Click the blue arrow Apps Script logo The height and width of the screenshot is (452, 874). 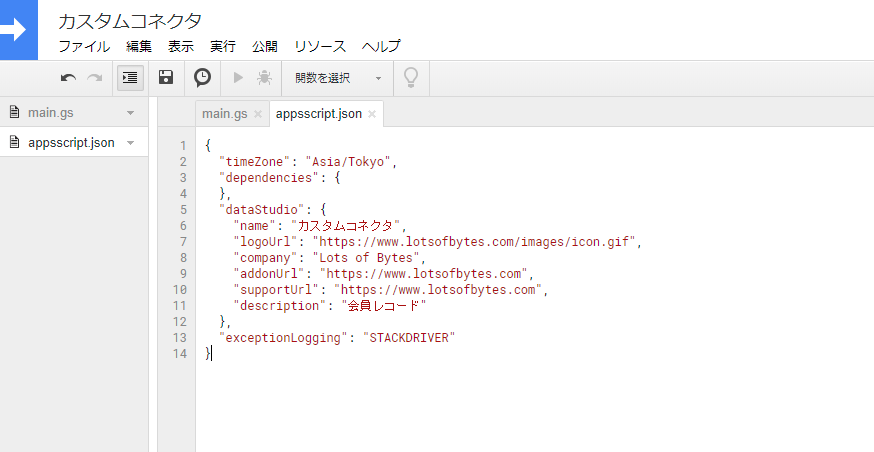click(18, 30)
